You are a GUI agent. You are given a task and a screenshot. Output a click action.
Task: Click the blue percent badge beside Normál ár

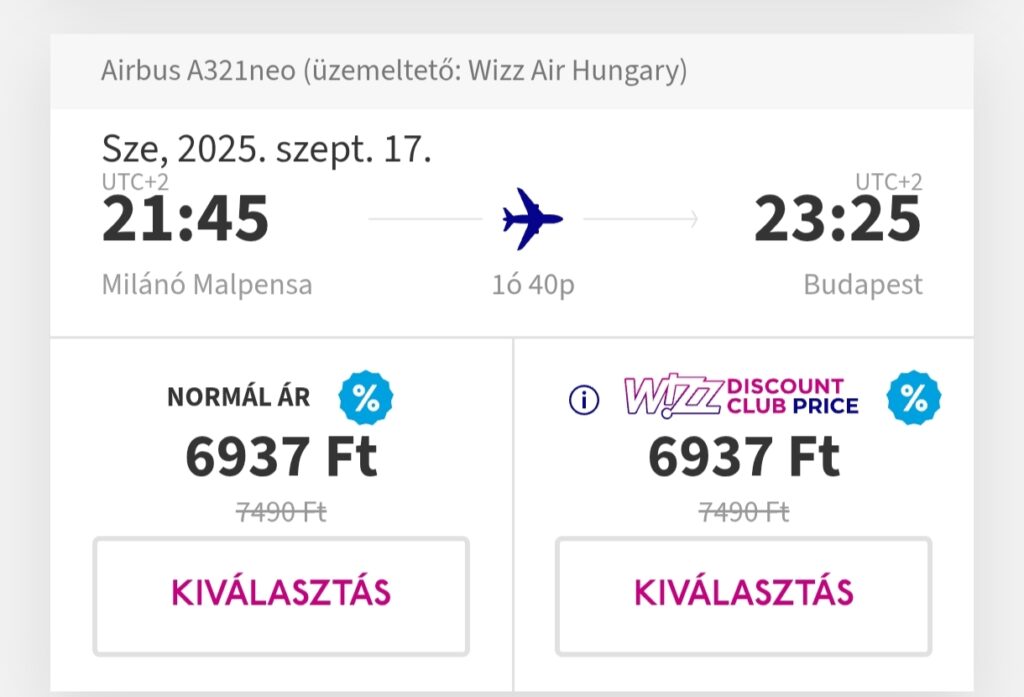(x=366, y=398)
